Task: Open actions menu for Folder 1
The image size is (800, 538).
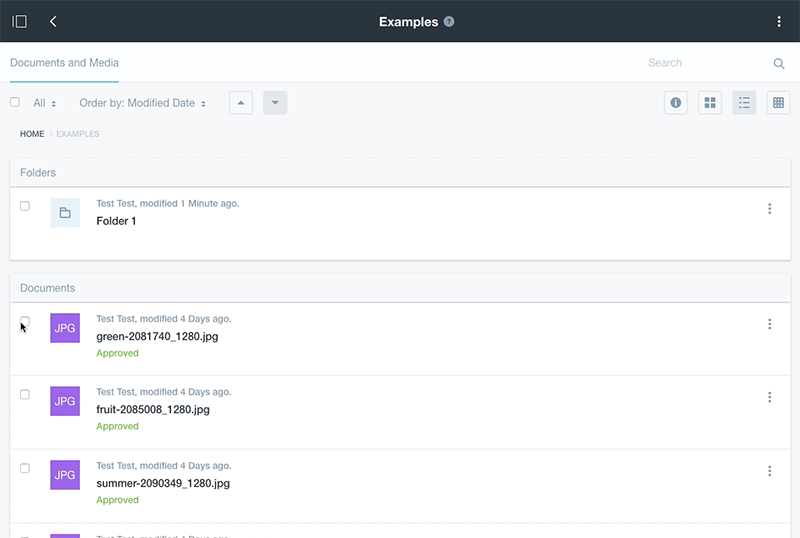Action: pos(769,209)
